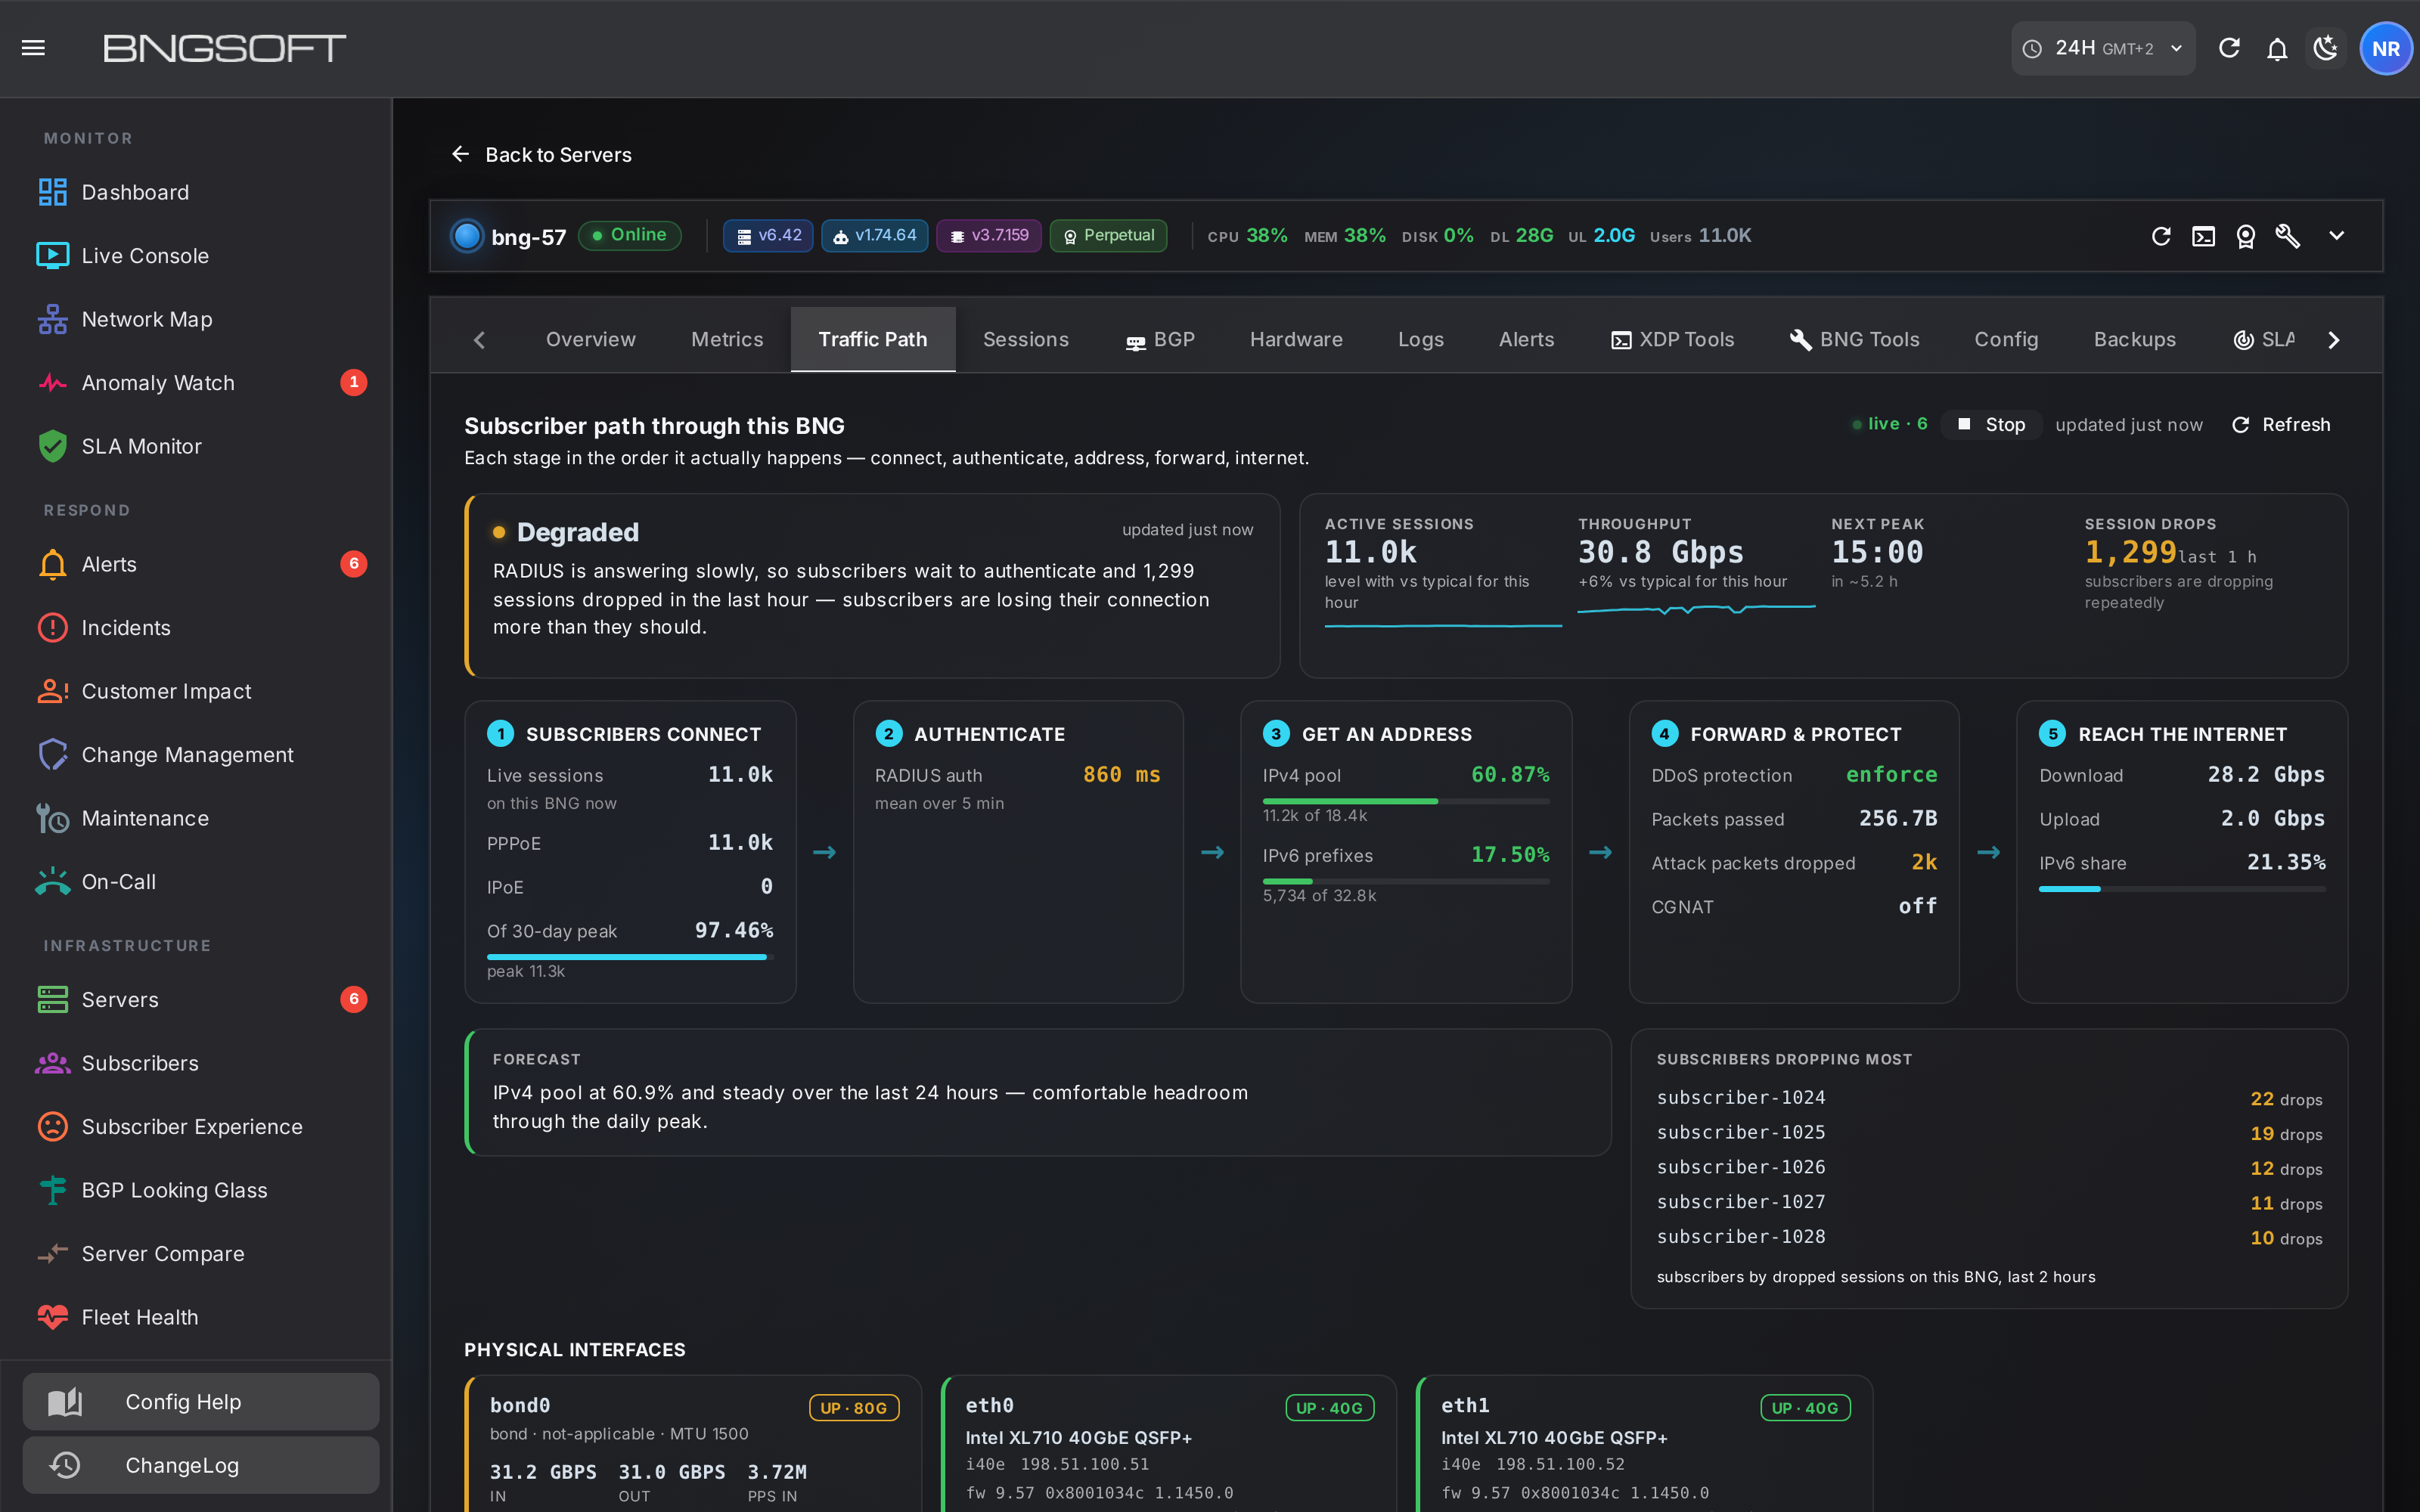Viewport: 2420px width, 1512px height.
Task: Open the hamburger menu
Action: [x=33, y=48]
